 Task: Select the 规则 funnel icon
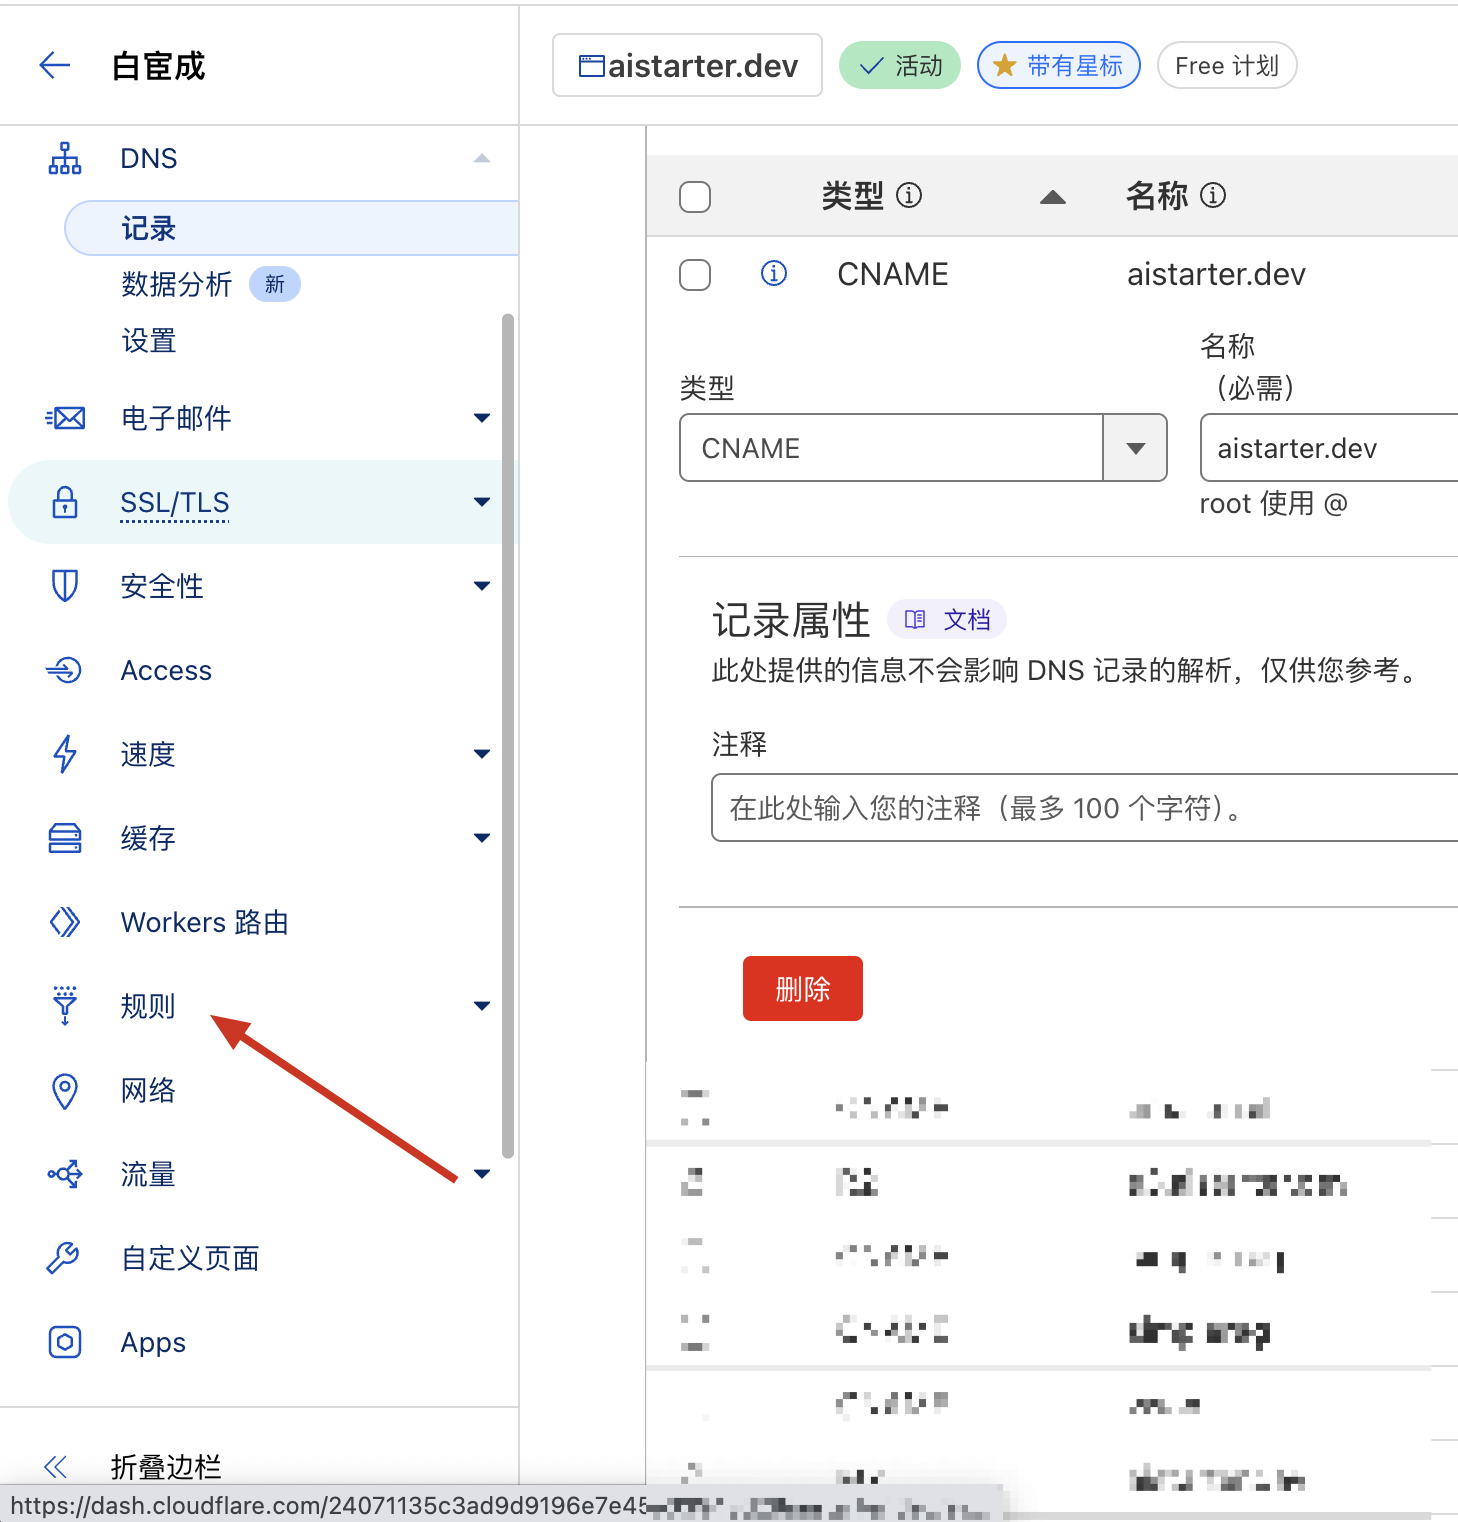[x=64, y=1006]
